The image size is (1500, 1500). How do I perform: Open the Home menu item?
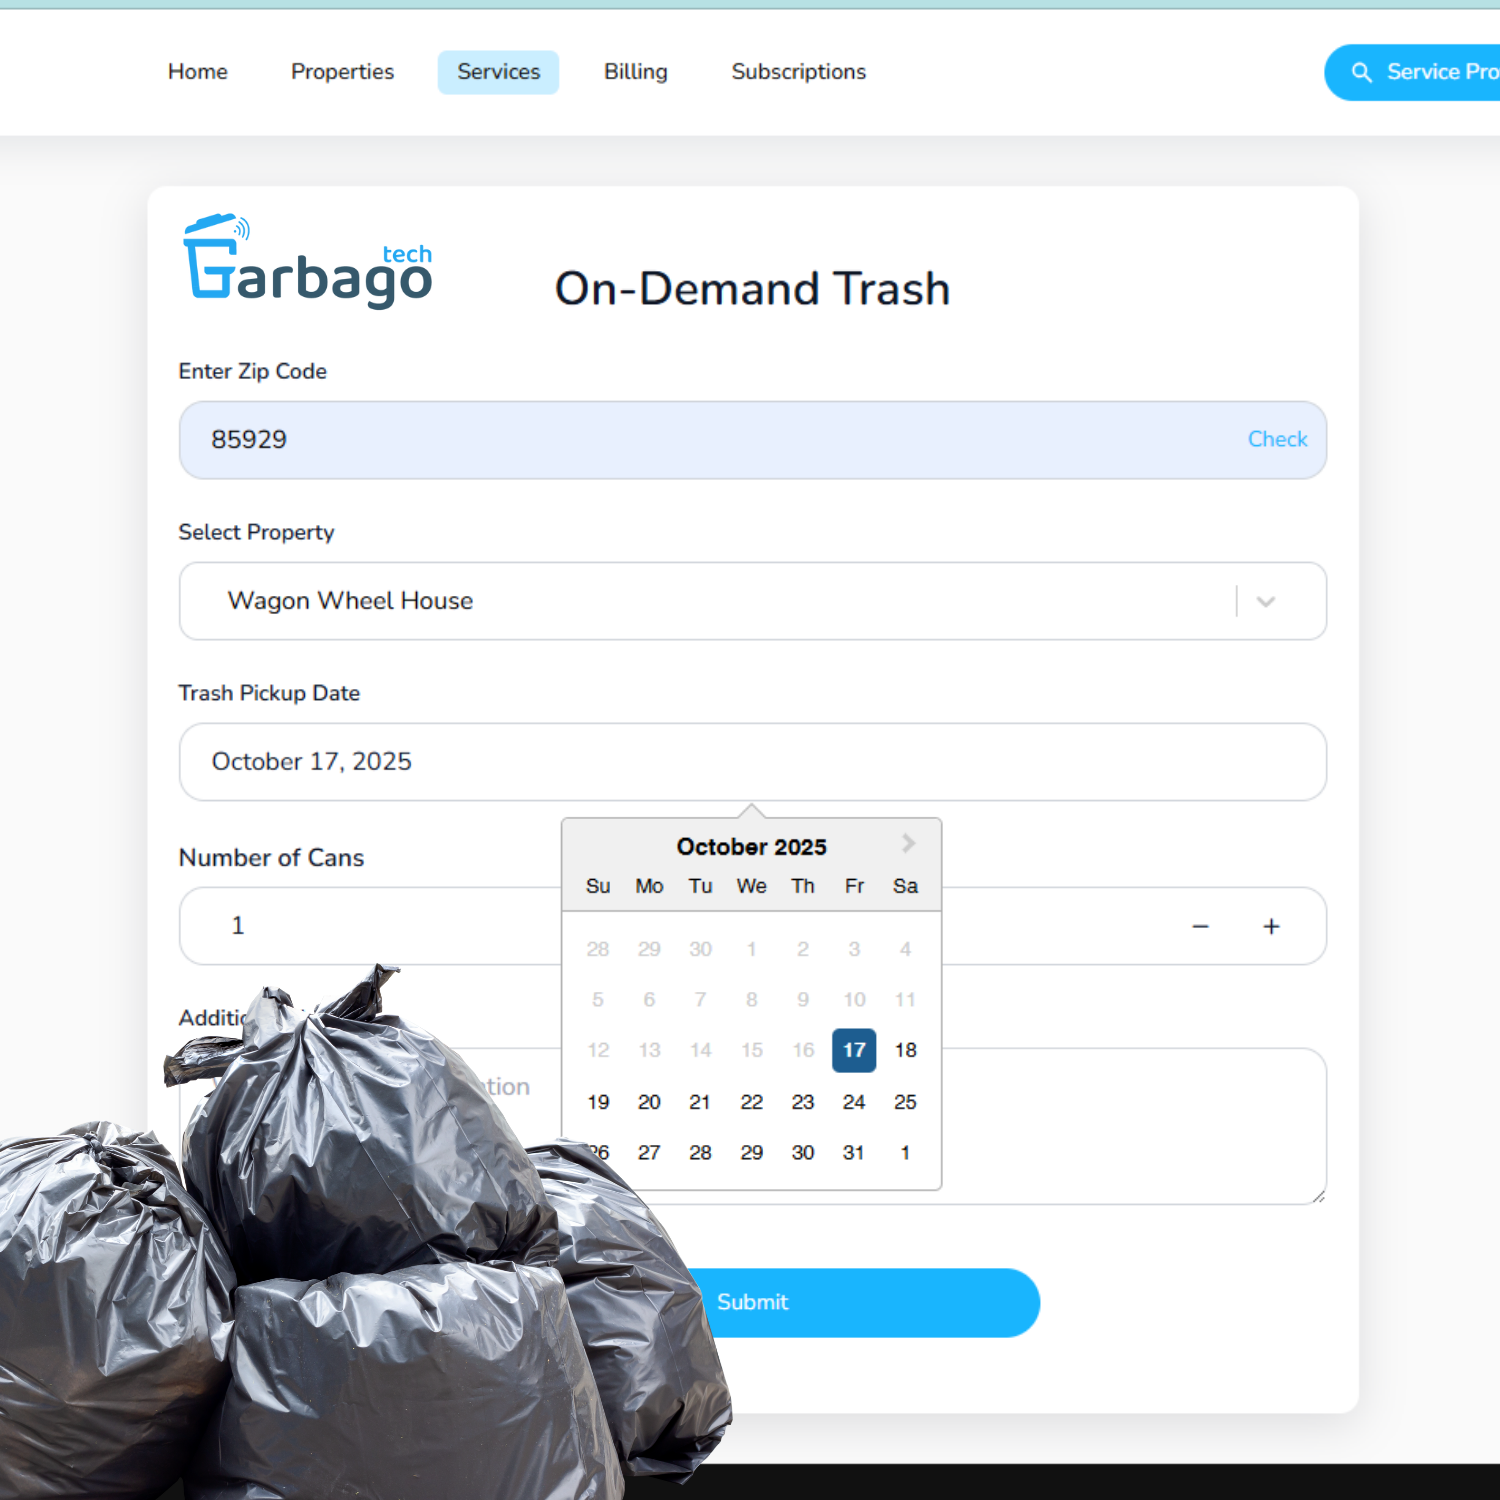click(x=198, y=72)
